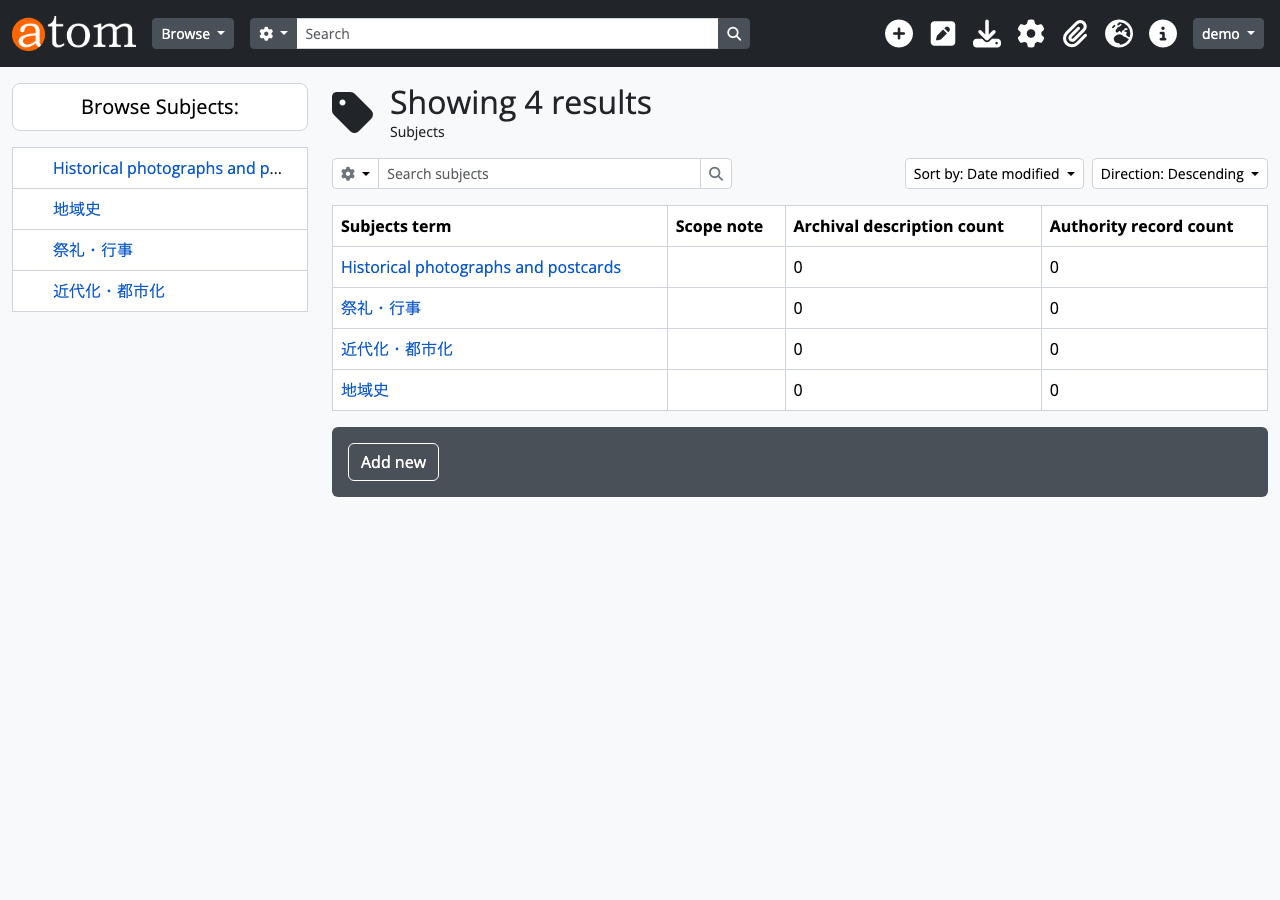
Task: Open the Admin gear menu icon
Action: point(1031,33)
